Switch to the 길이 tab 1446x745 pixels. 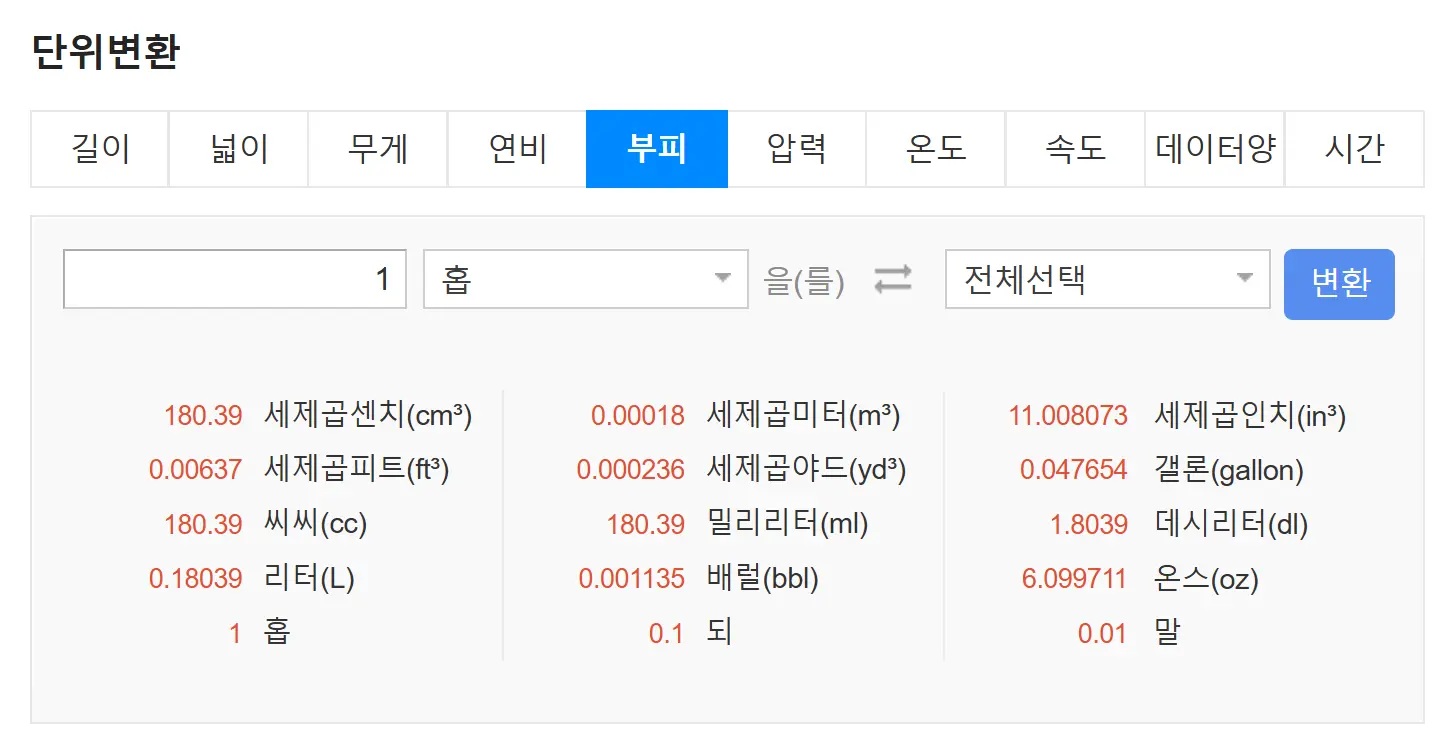(x=98, y=148)
